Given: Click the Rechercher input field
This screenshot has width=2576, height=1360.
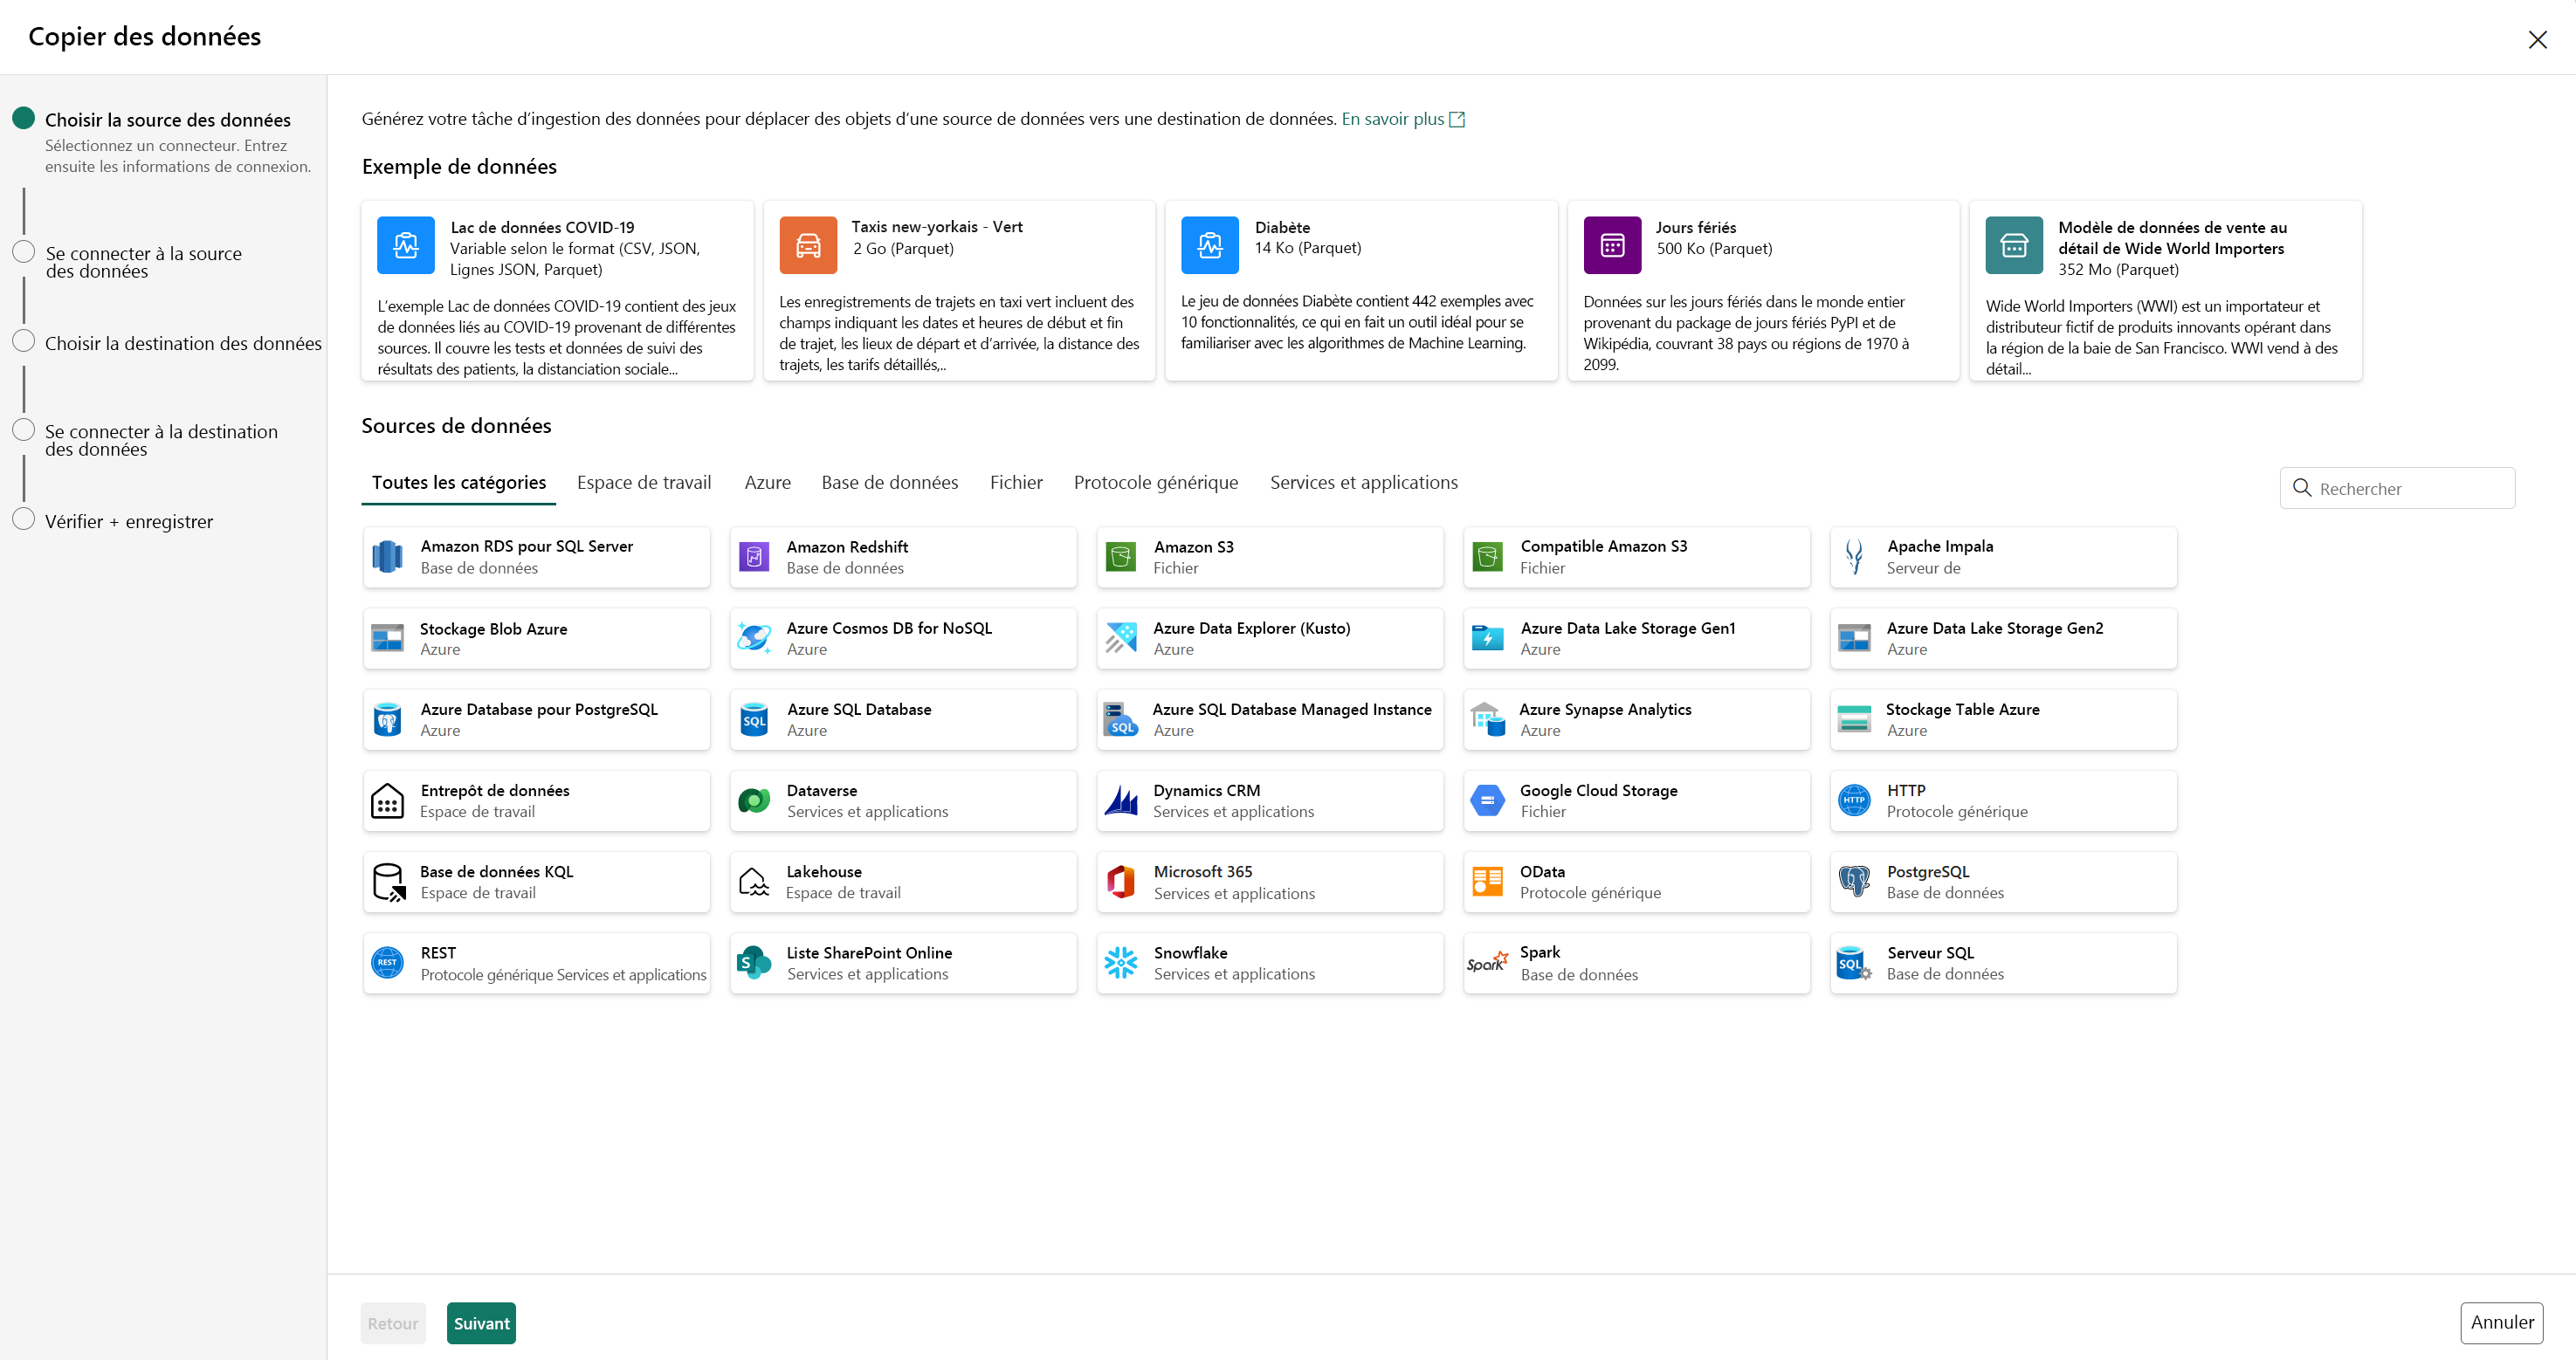Looking at the screenshot, I should [2395, 489].
